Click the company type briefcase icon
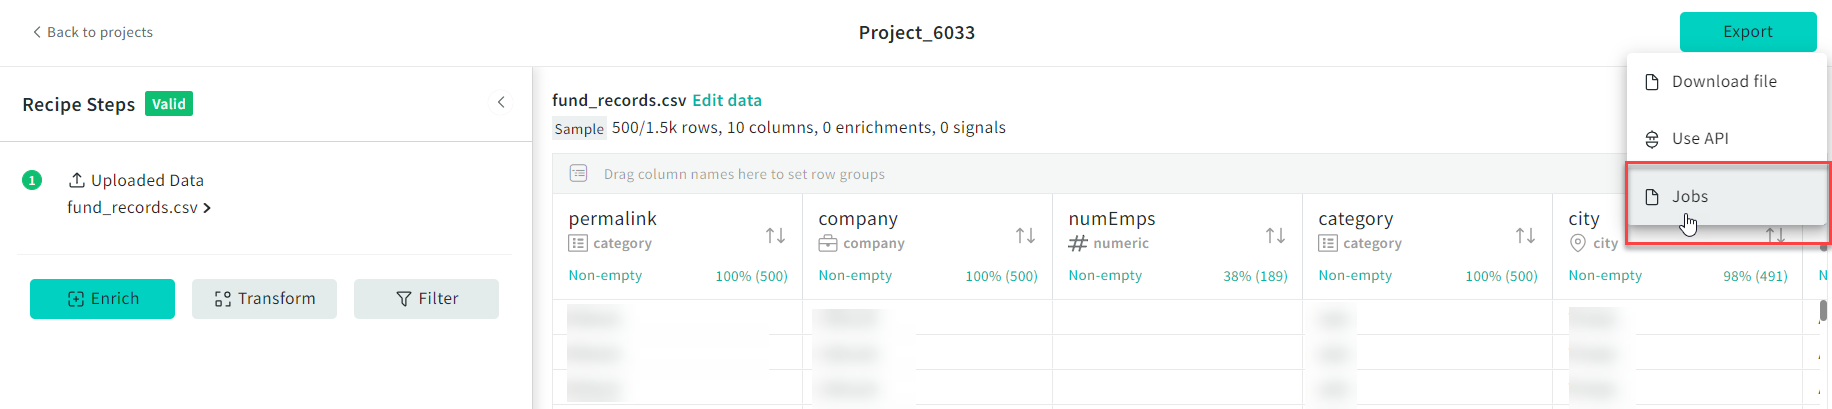 pyautogui.click(x=827, y=243)
